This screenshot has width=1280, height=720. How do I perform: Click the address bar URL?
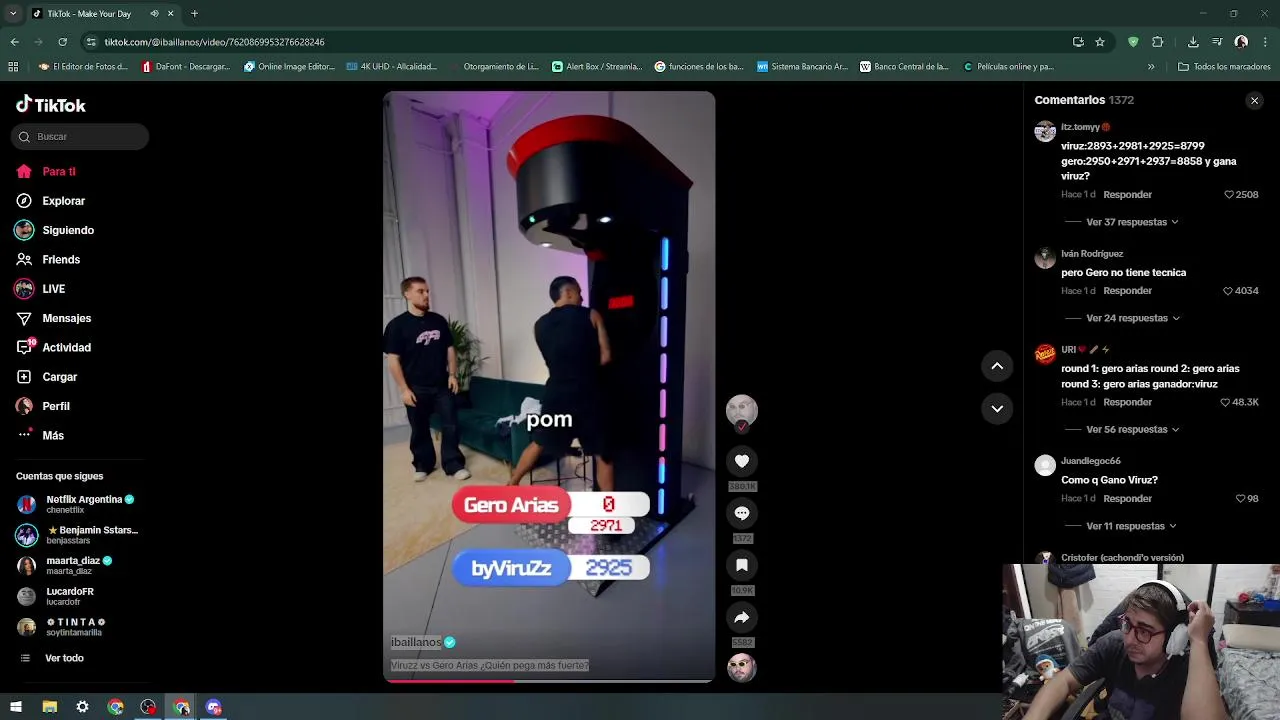click(214, 42)
